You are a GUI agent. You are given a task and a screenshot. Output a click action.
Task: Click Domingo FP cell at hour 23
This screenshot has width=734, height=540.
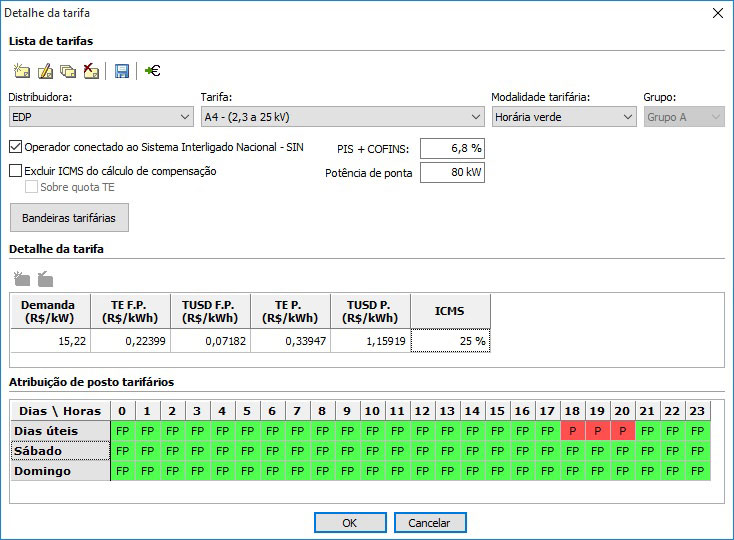coord(698,471)
